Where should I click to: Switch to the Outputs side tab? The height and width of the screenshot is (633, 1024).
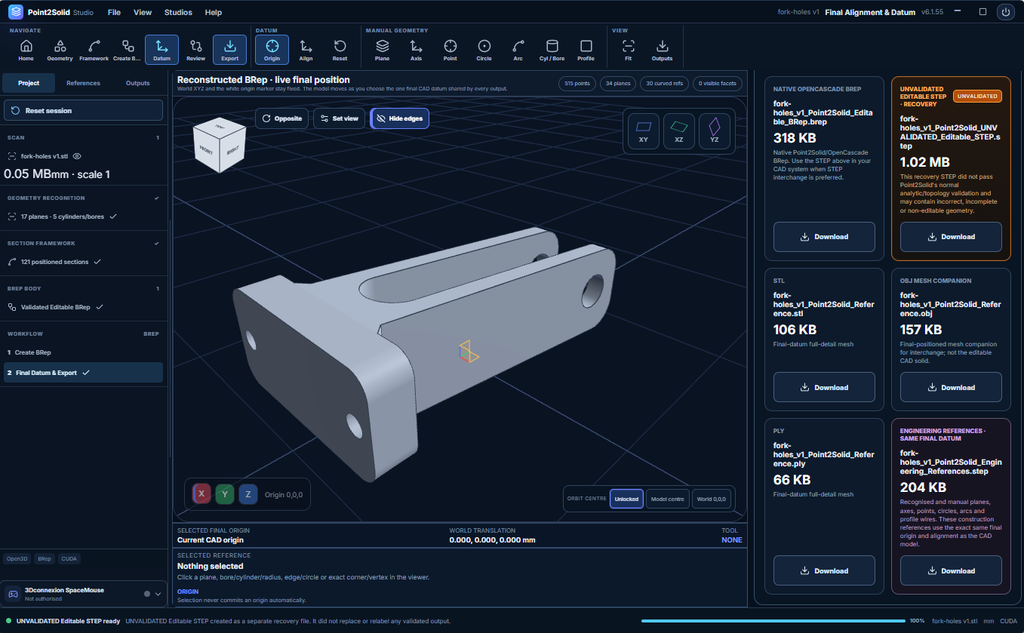tap(138, 83)
